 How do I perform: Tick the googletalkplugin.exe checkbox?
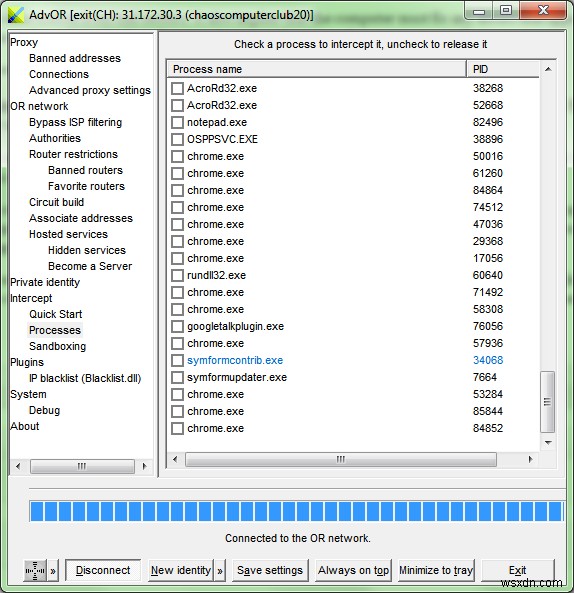[x=177, y=326]
